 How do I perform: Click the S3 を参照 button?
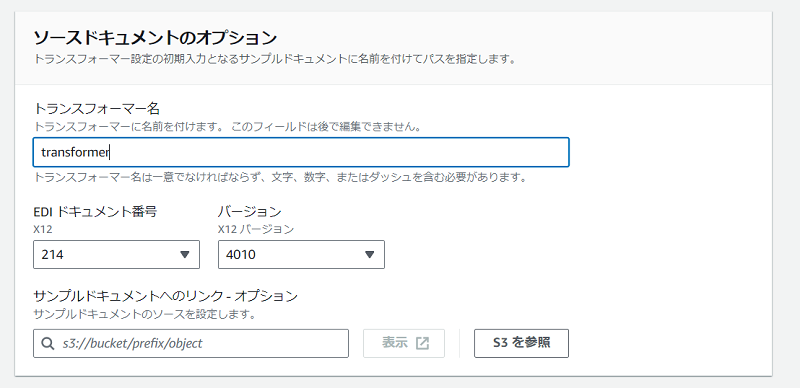(521, 343)
